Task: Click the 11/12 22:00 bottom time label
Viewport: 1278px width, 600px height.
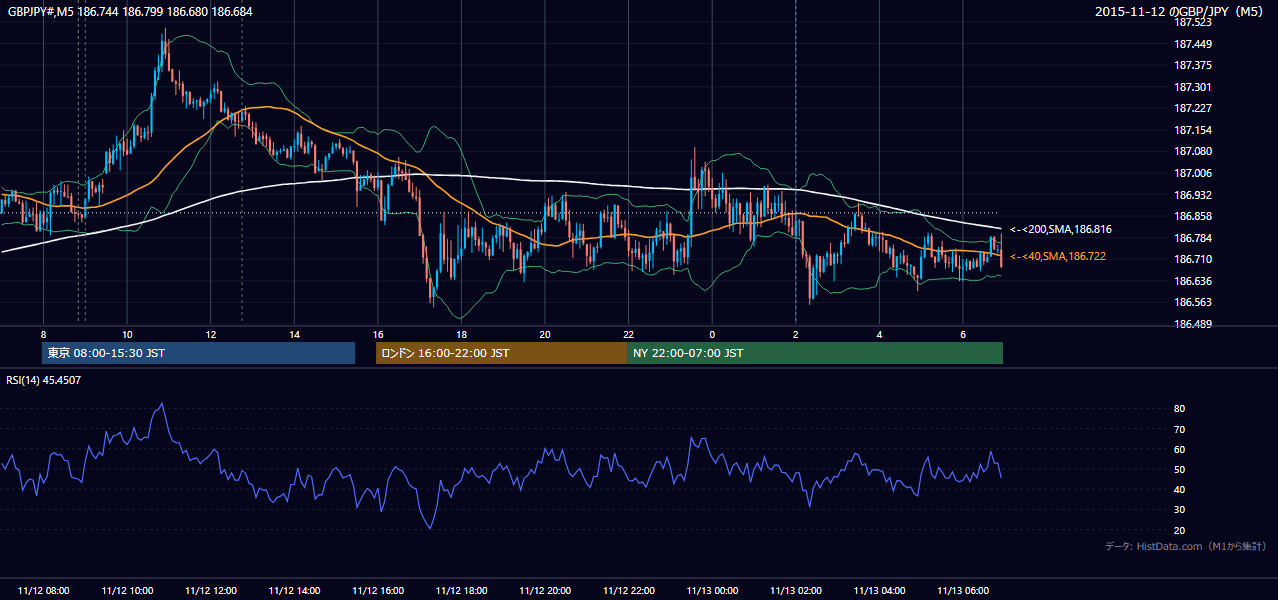Action: (628, 591)
